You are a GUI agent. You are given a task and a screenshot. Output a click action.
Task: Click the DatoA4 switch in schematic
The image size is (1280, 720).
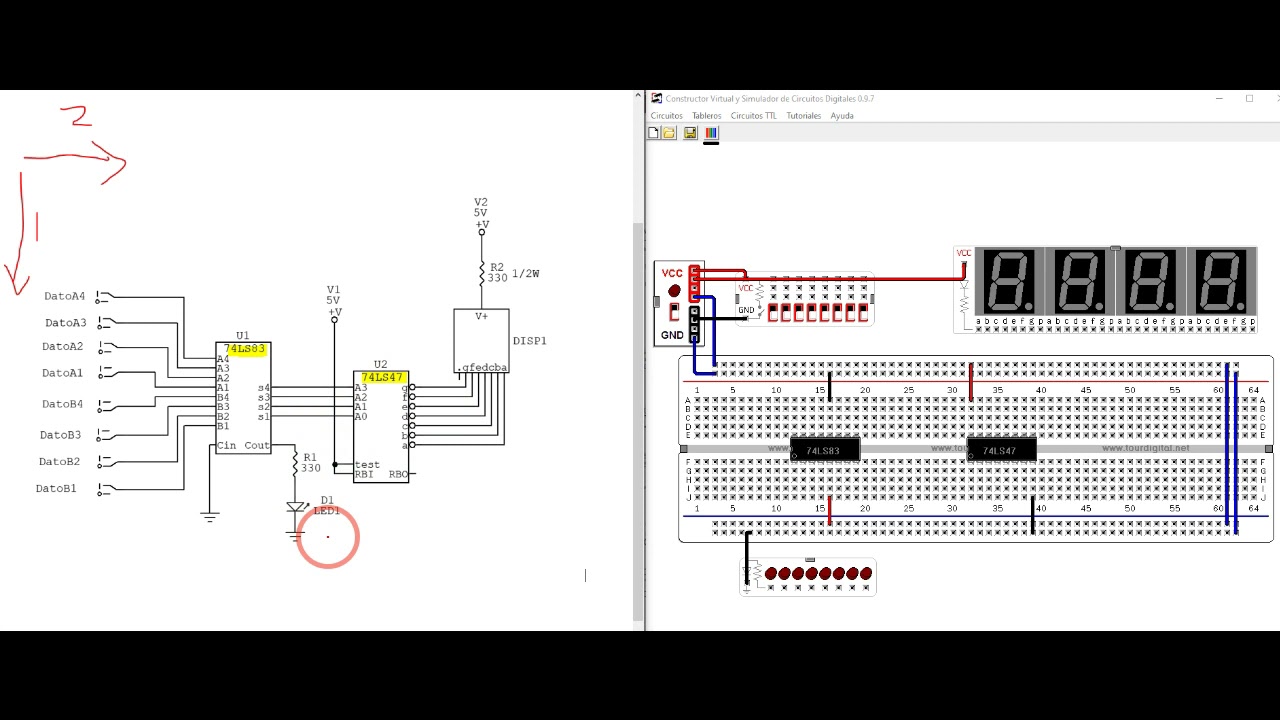(105, 297)
